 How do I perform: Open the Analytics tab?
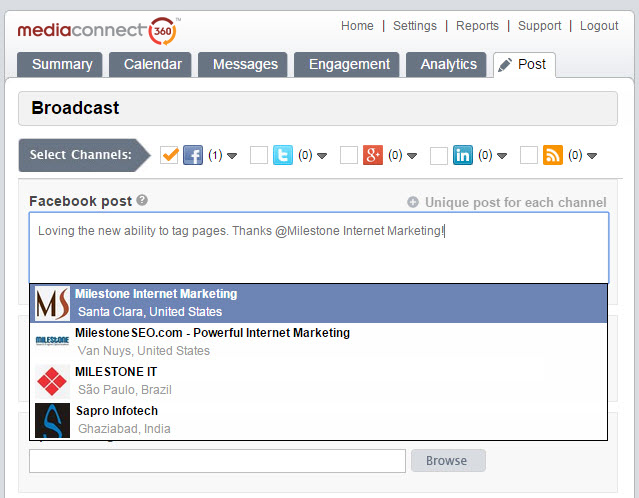pyautogui.click(x=446, y=64)
